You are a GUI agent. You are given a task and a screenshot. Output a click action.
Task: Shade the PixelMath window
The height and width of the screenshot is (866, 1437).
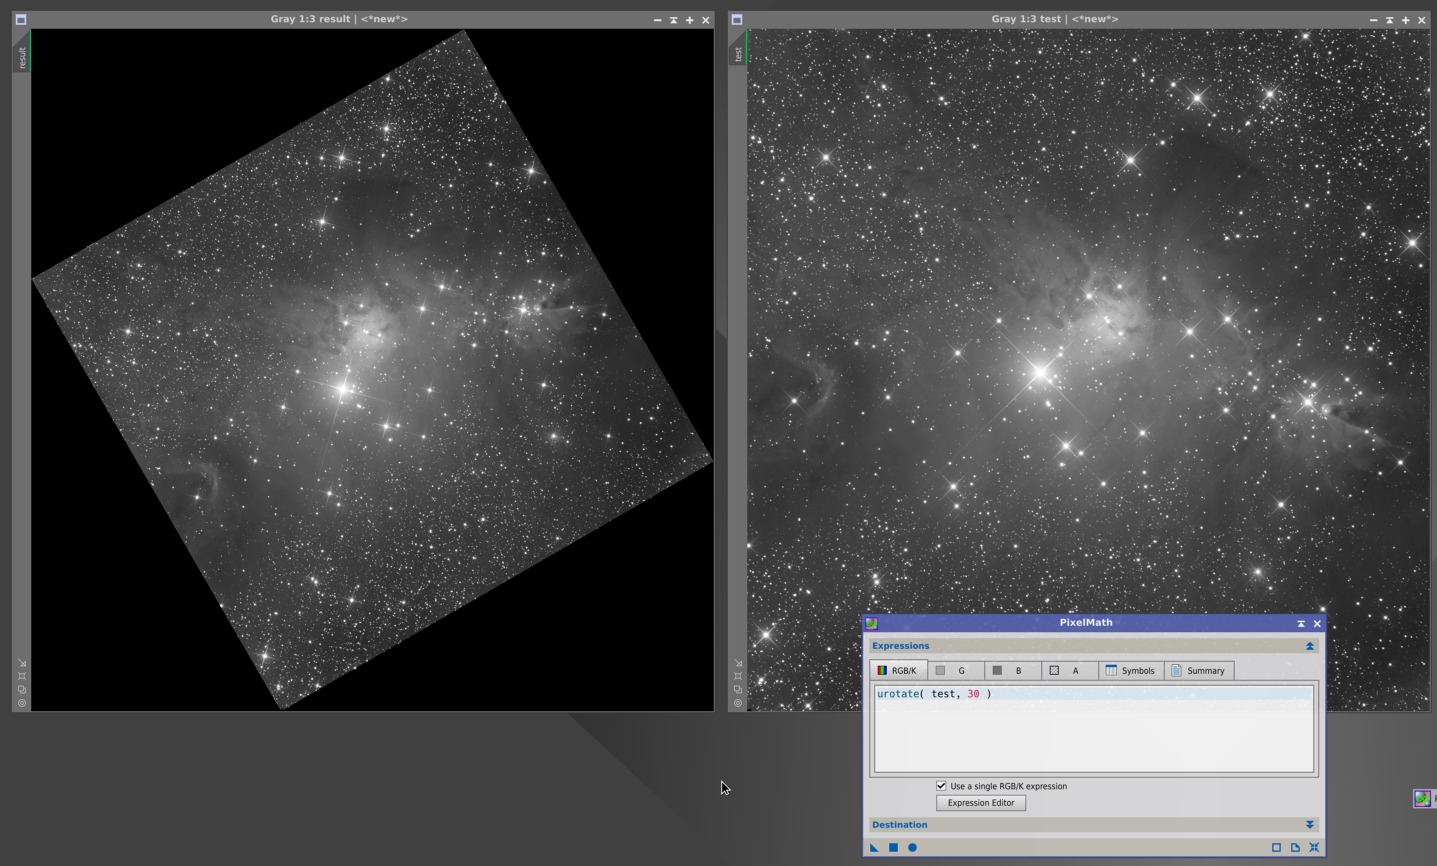(x=1301, y=623)
